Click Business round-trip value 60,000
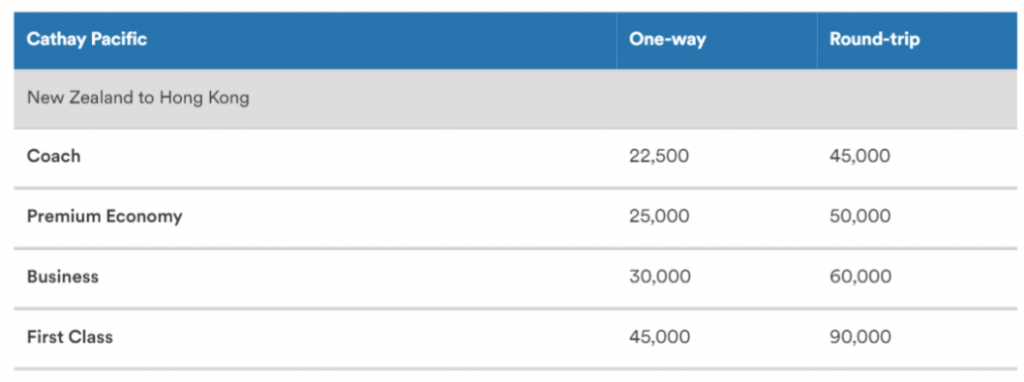1024x382 pixels. point(859,277)
